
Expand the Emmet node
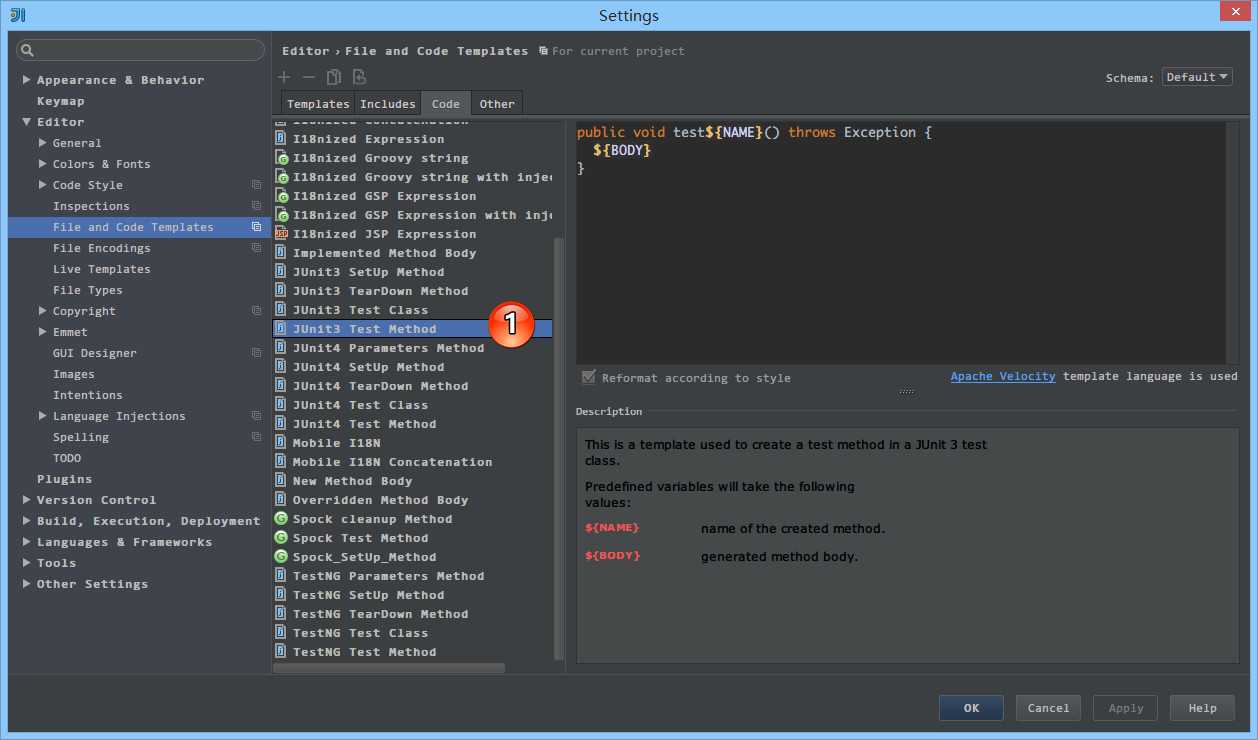pos(43,332)
